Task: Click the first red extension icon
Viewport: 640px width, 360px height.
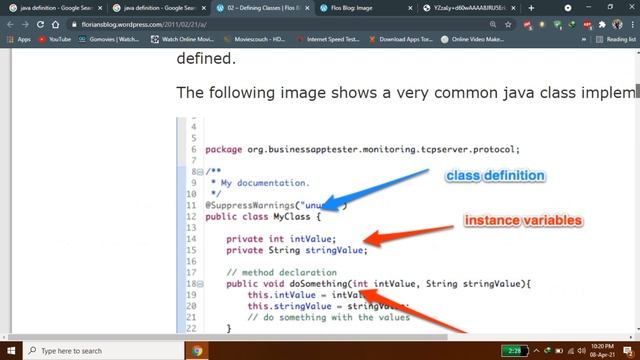Action: 527,25
